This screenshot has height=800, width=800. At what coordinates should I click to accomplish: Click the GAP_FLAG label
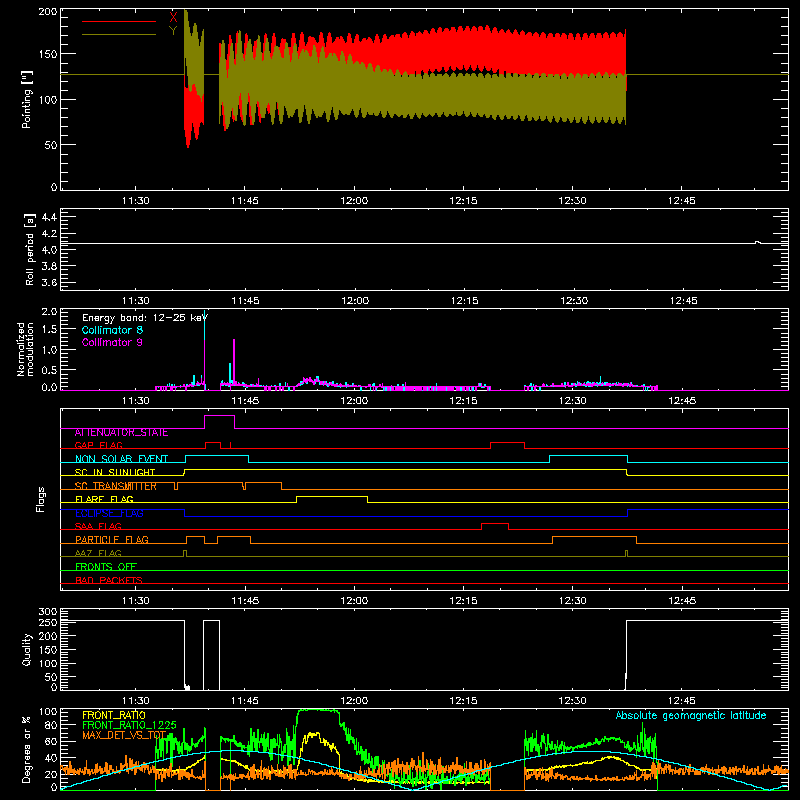[98, 445]
